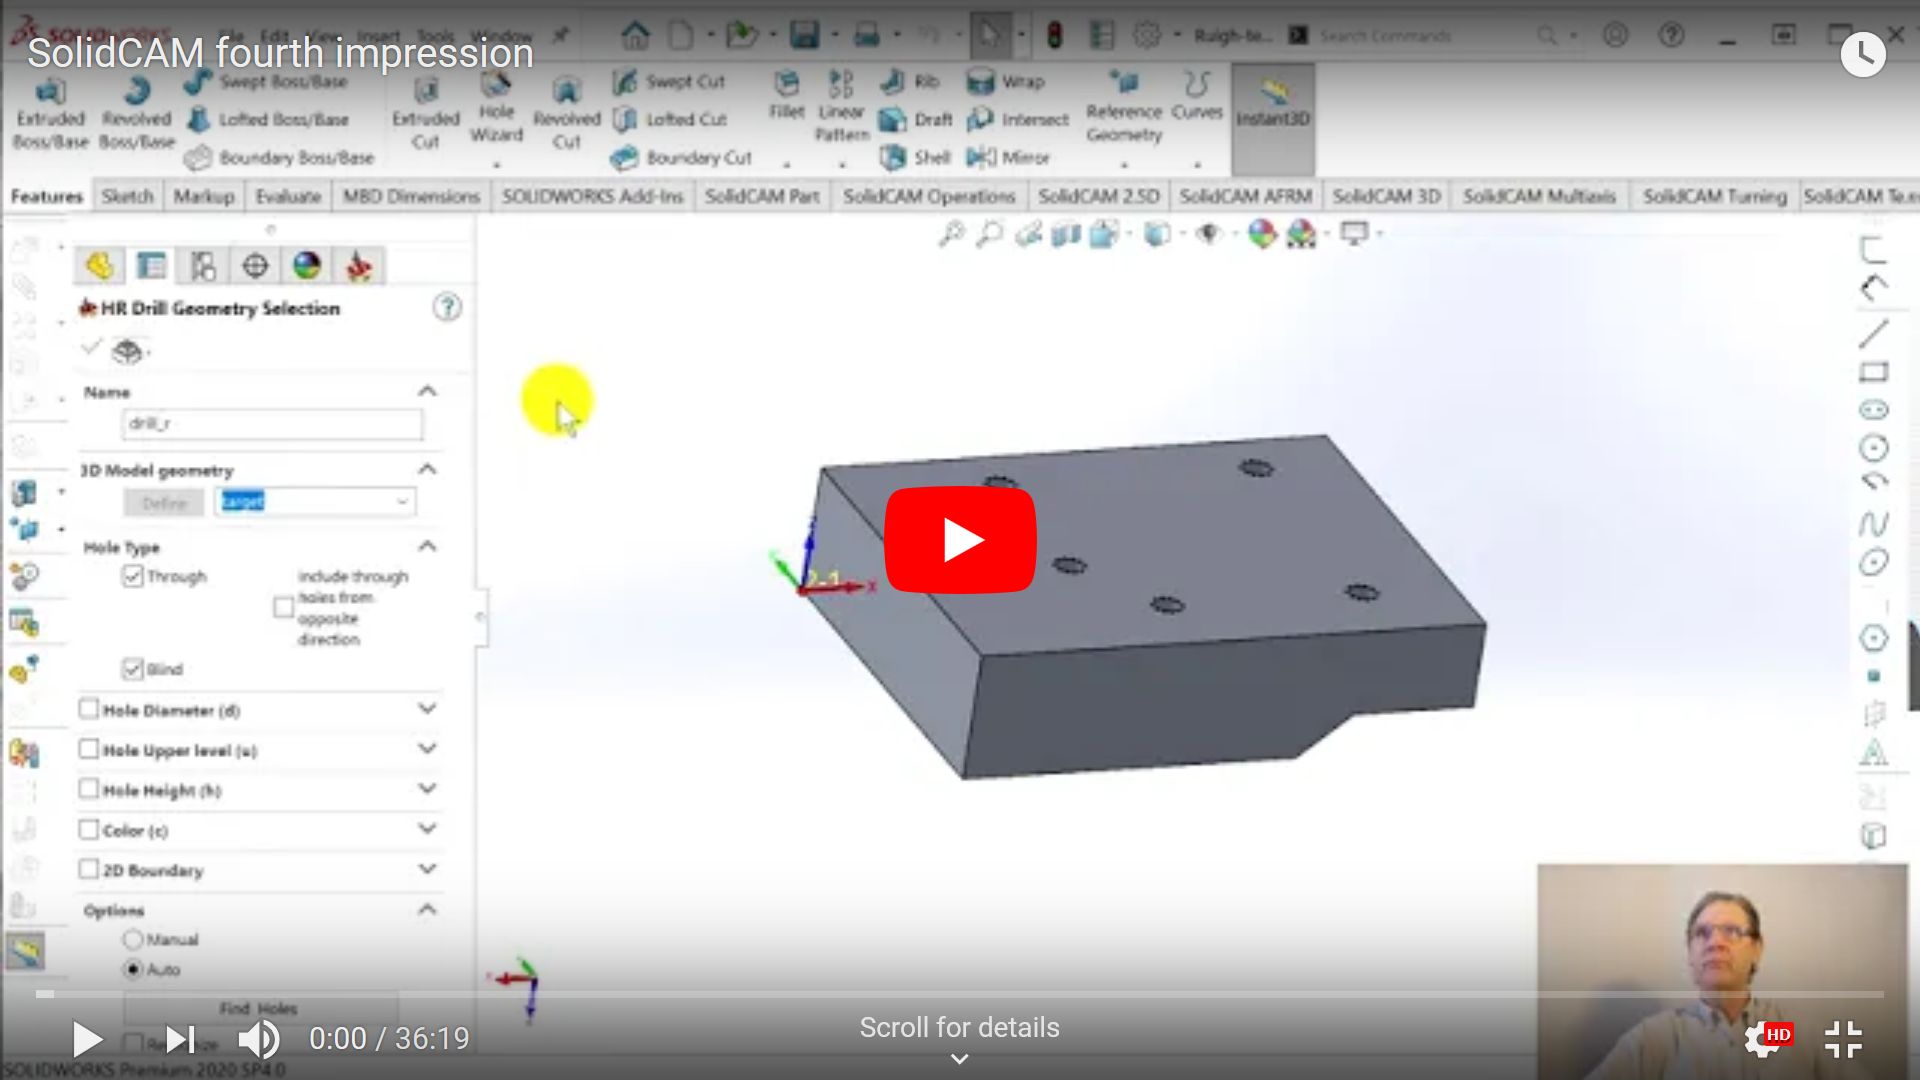
Task: Enable the Hole Diameter (d) checkbox
Action: click(89, 709)
